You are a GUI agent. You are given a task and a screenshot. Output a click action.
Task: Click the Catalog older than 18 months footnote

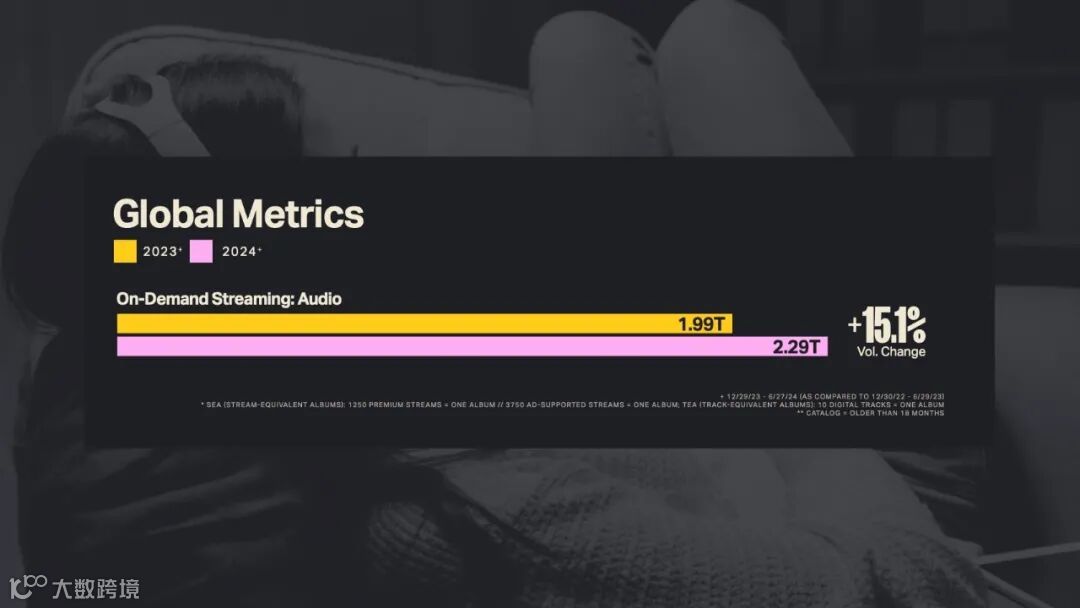(871, 413)
